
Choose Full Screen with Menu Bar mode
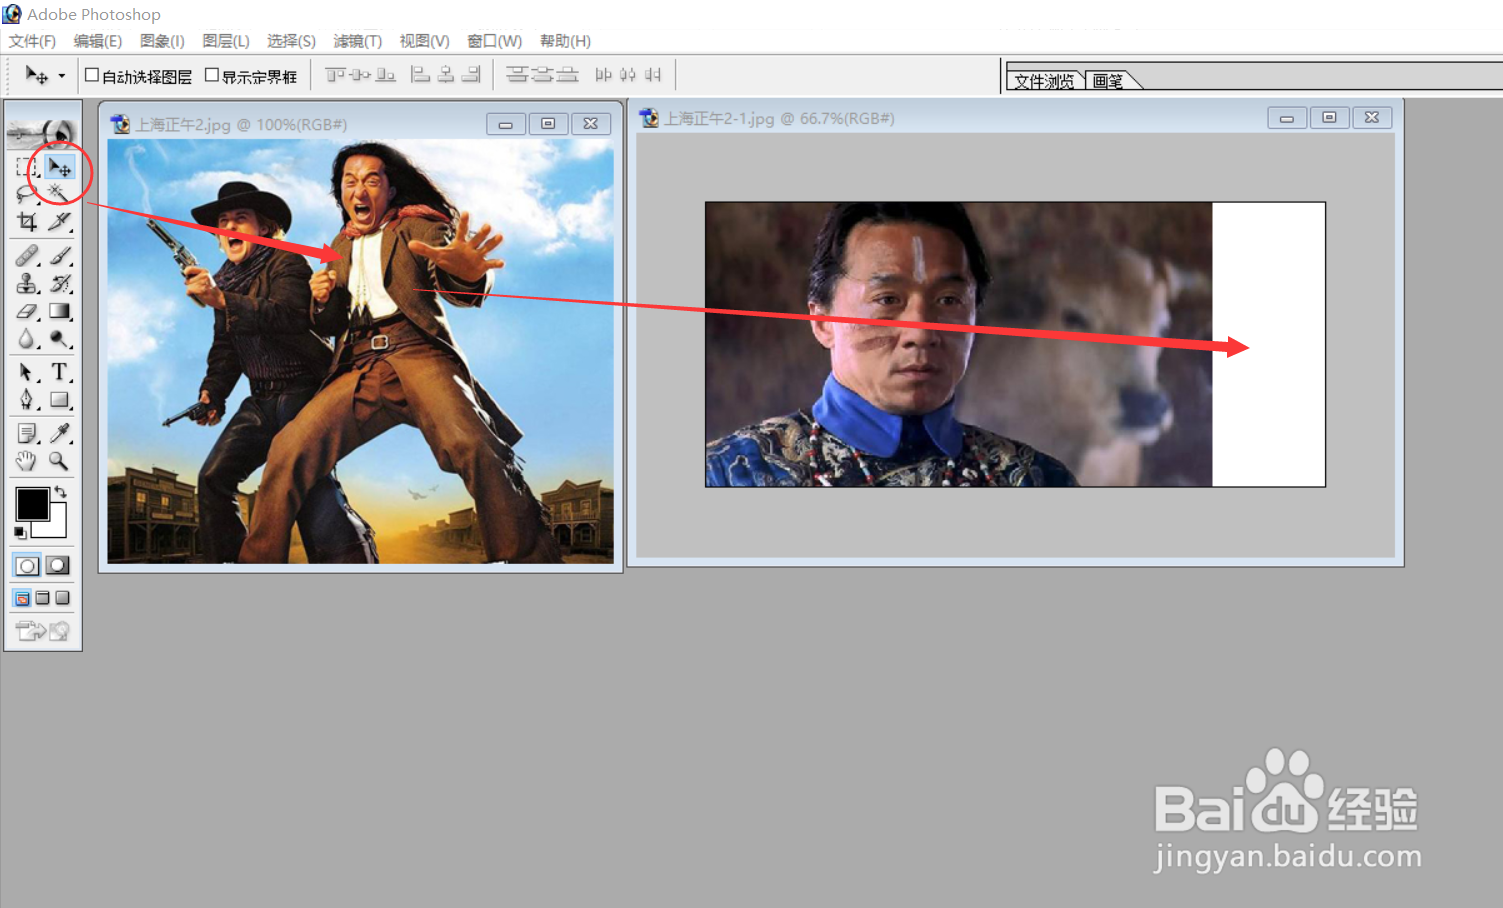coord(42,598)
